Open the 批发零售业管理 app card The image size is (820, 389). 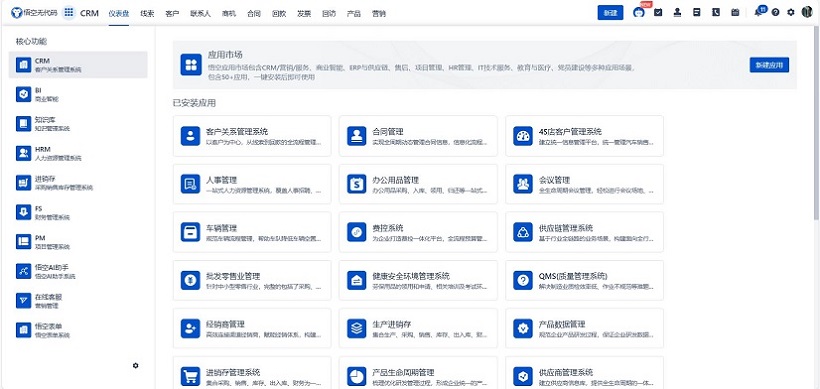(252, 280)
